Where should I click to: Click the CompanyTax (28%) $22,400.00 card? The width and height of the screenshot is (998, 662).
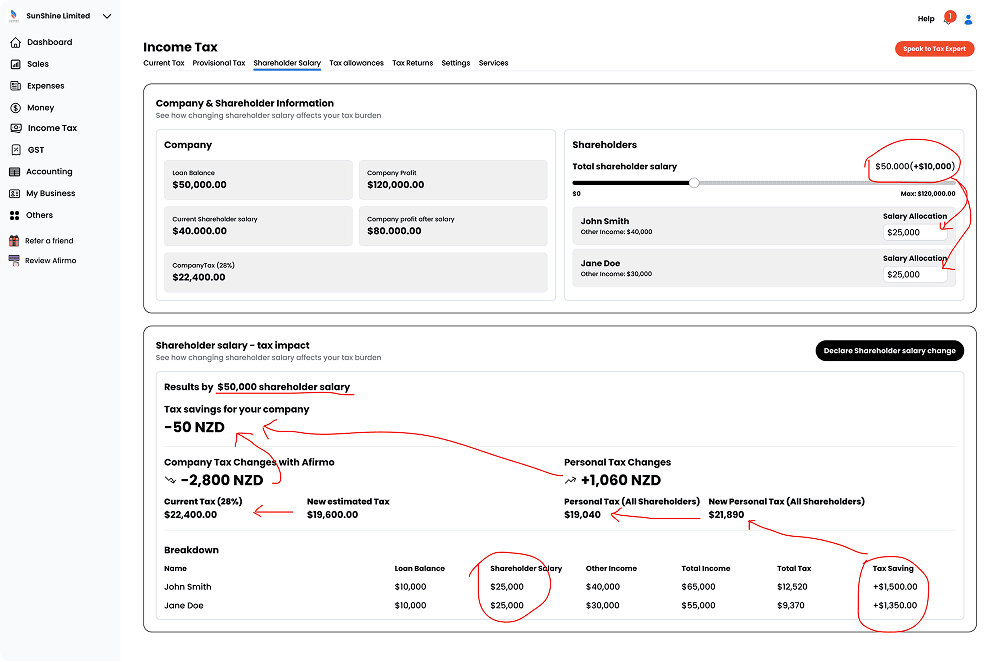(356, 272)
